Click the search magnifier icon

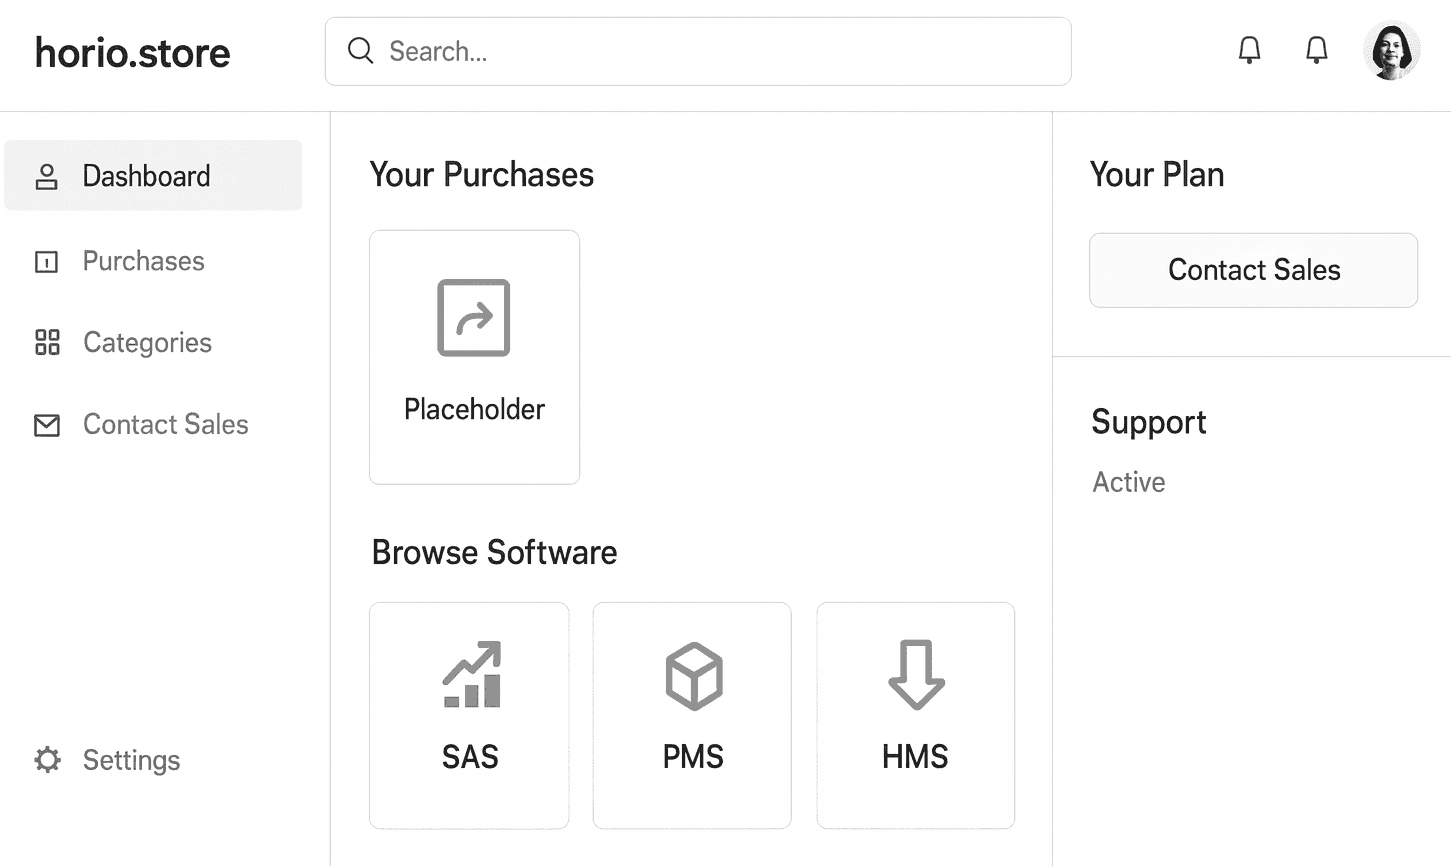click(360, 50)
